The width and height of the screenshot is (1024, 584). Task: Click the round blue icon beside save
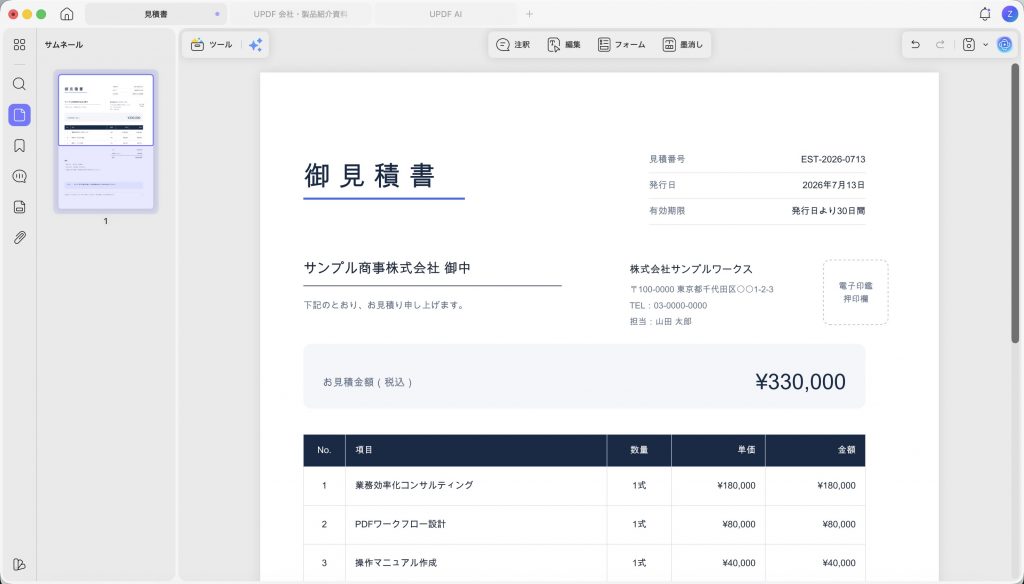coord(1004,44)
